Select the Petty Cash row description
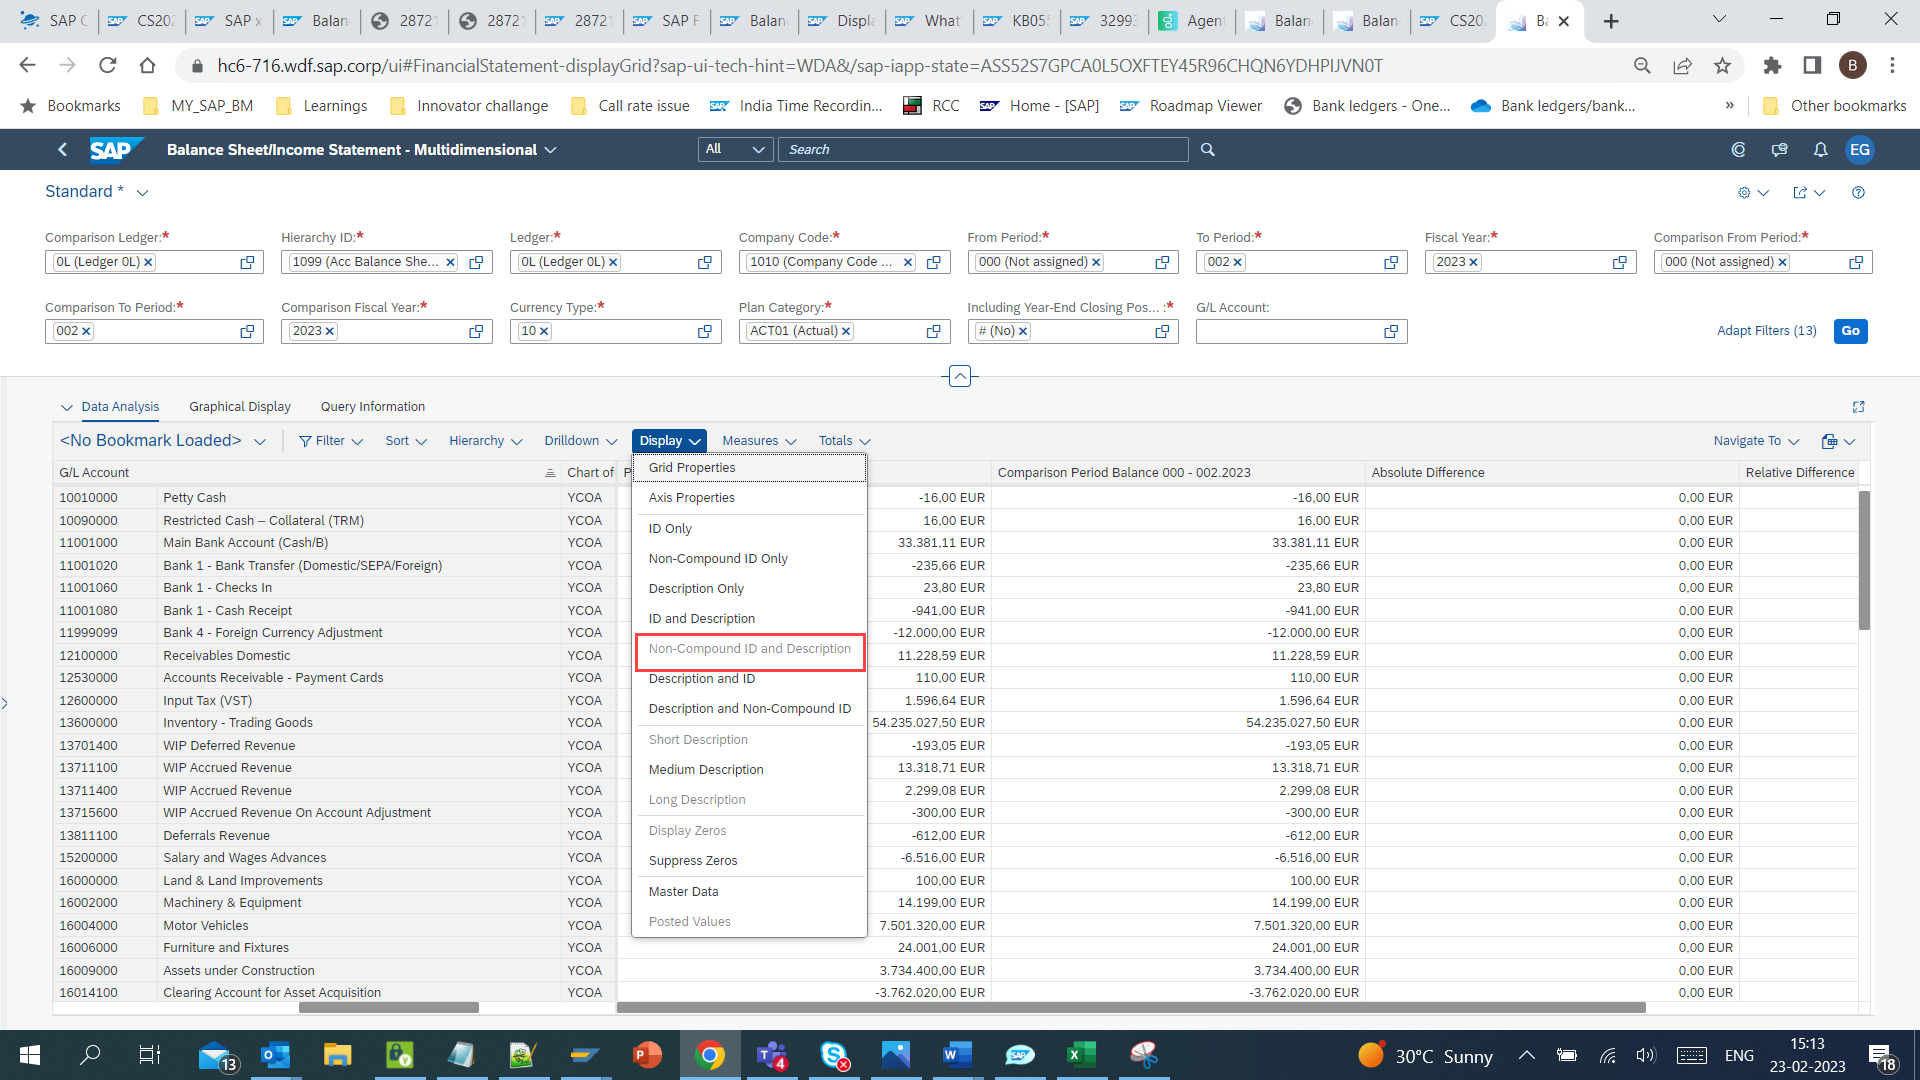The width and height of the screenshot is (1920, 1080). (x=195, y=498)
